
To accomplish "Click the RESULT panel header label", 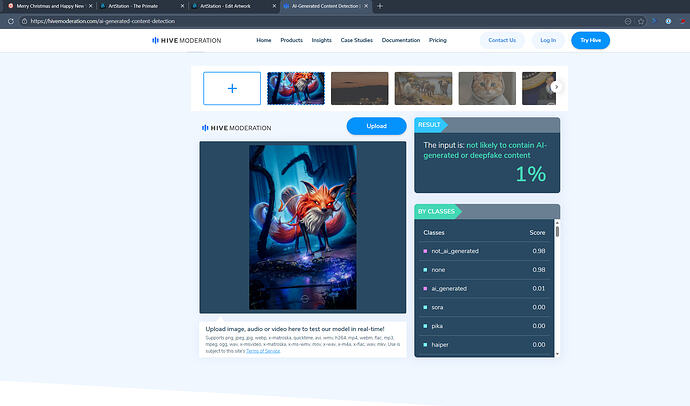I will [429, 125].
